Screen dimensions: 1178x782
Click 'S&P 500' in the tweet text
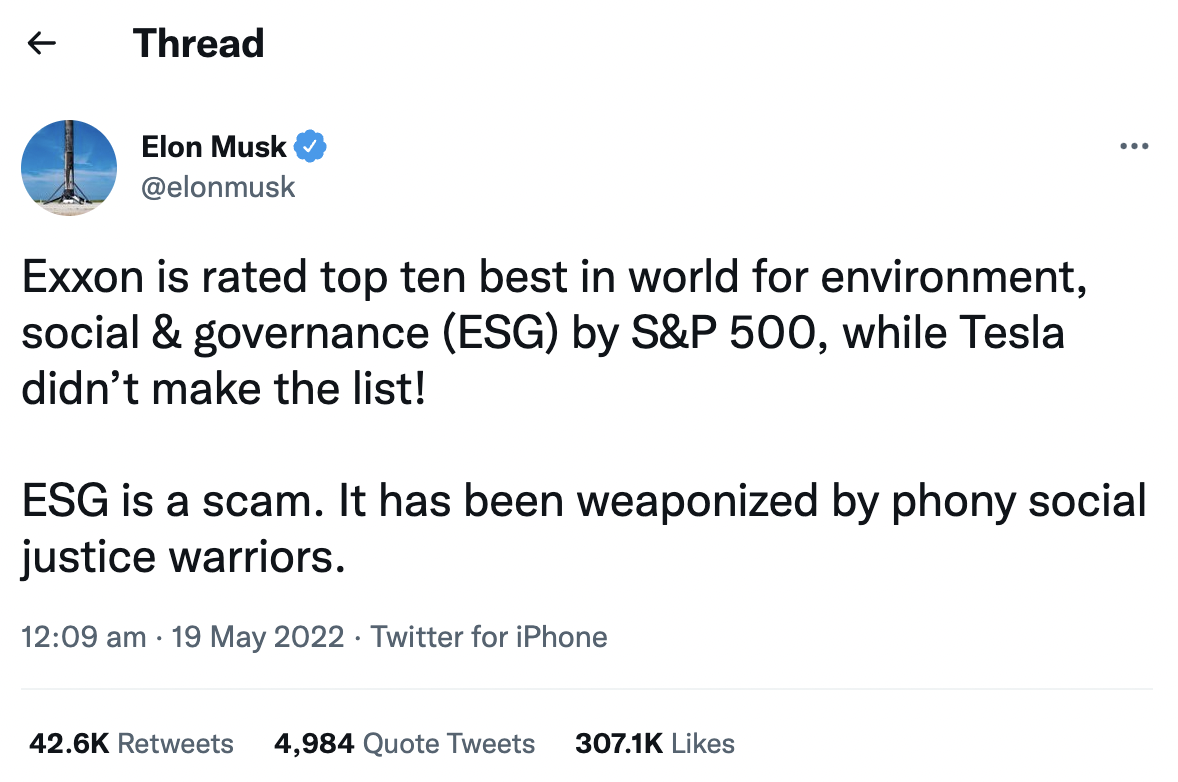point(723,332)
